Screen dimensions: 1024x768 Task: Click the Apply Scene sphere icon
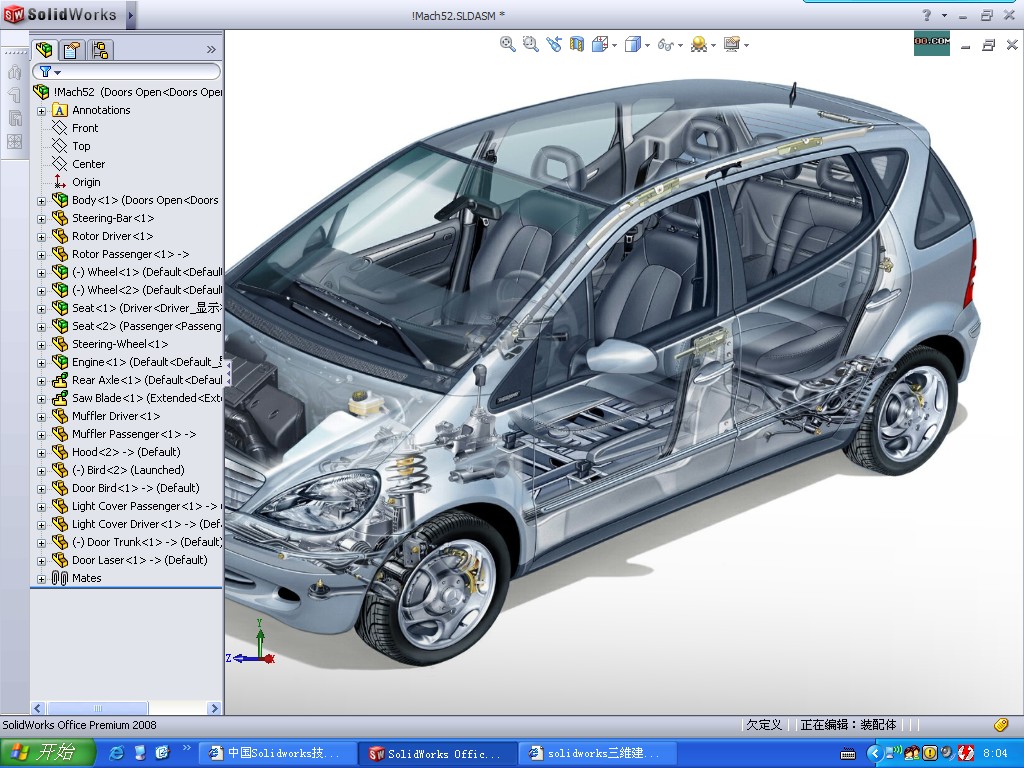[699, 44]
